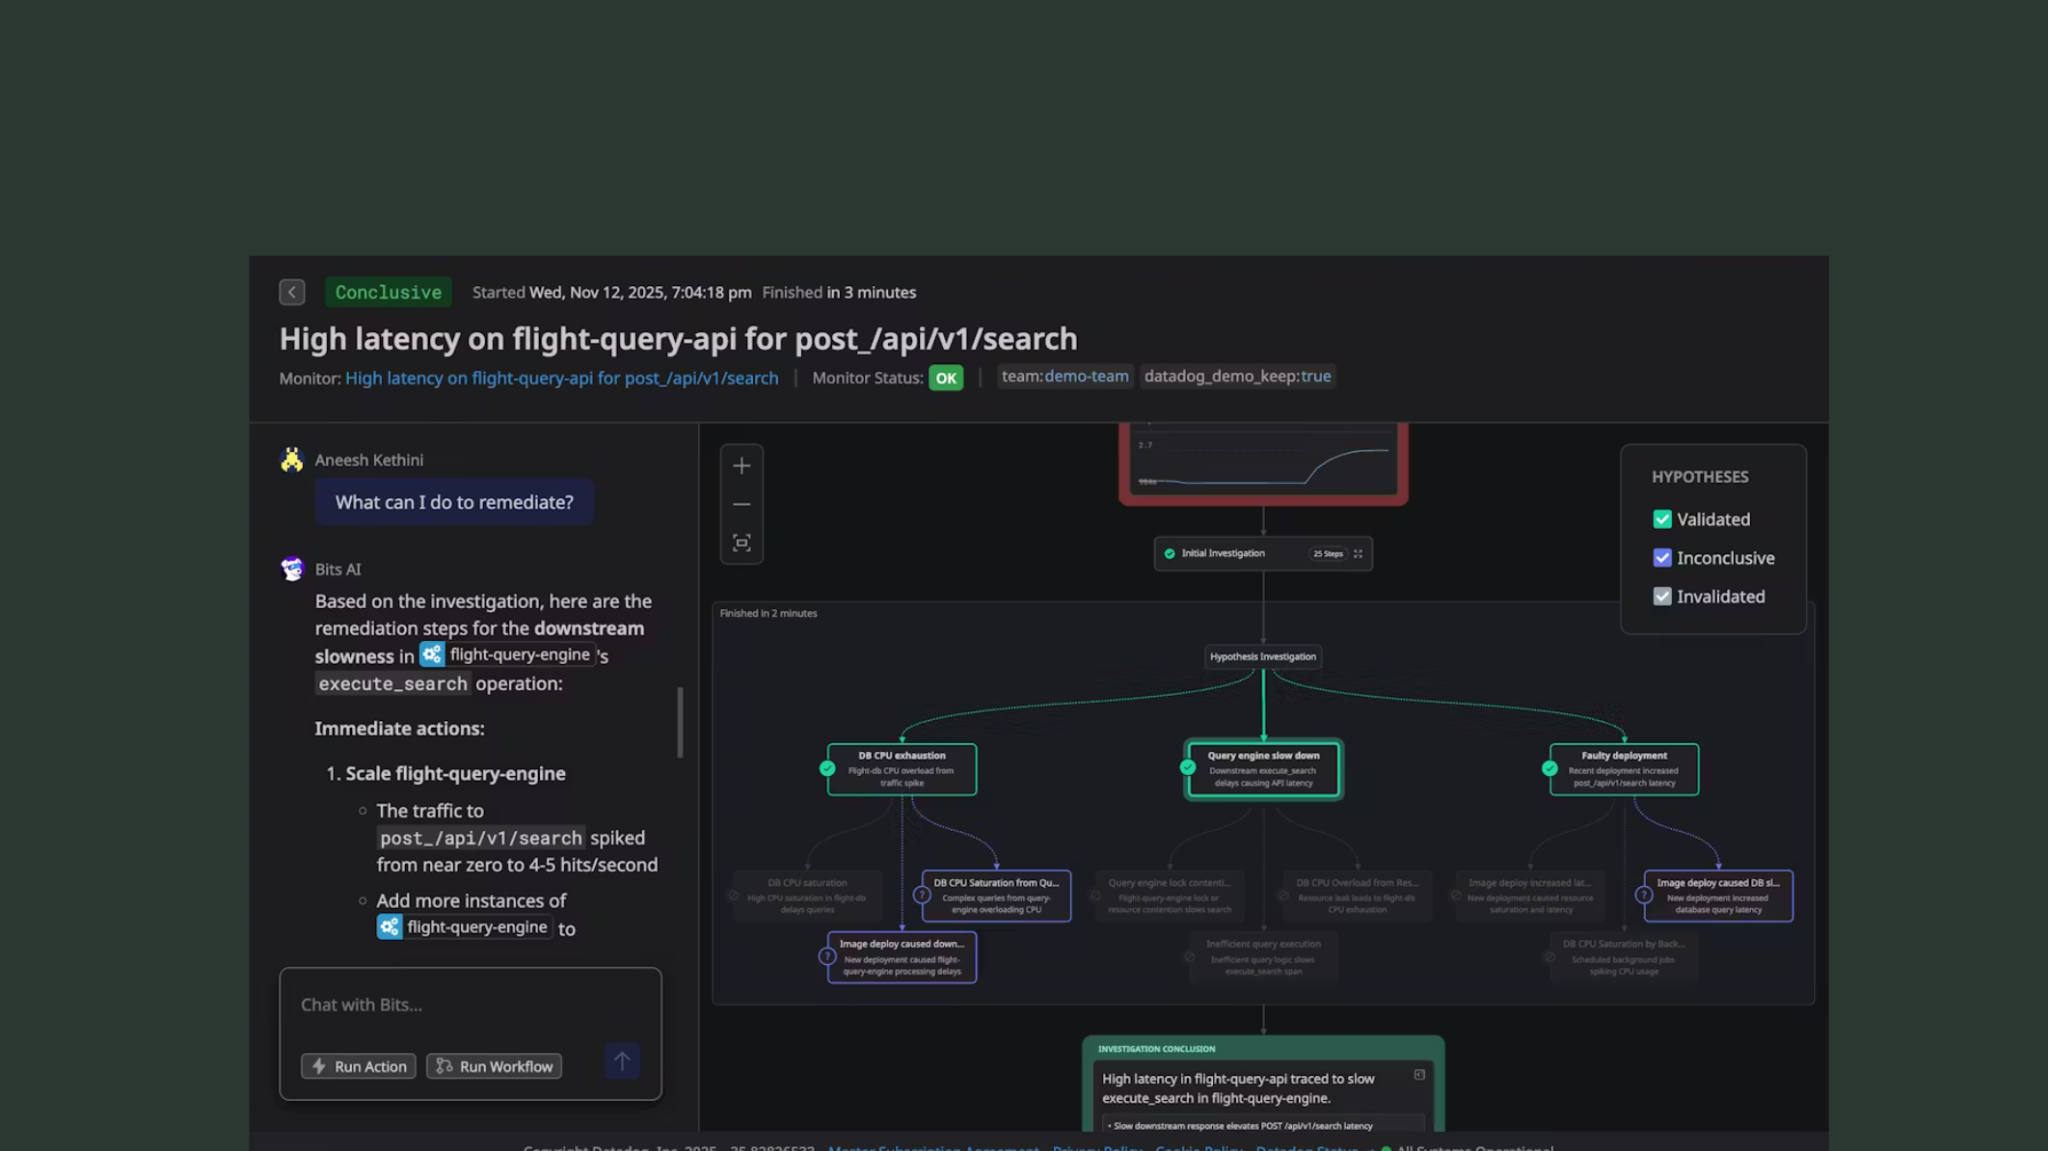
Task: Uncheck the Inconclusive hypotheses checkbox
Action: pos(1662,558)
